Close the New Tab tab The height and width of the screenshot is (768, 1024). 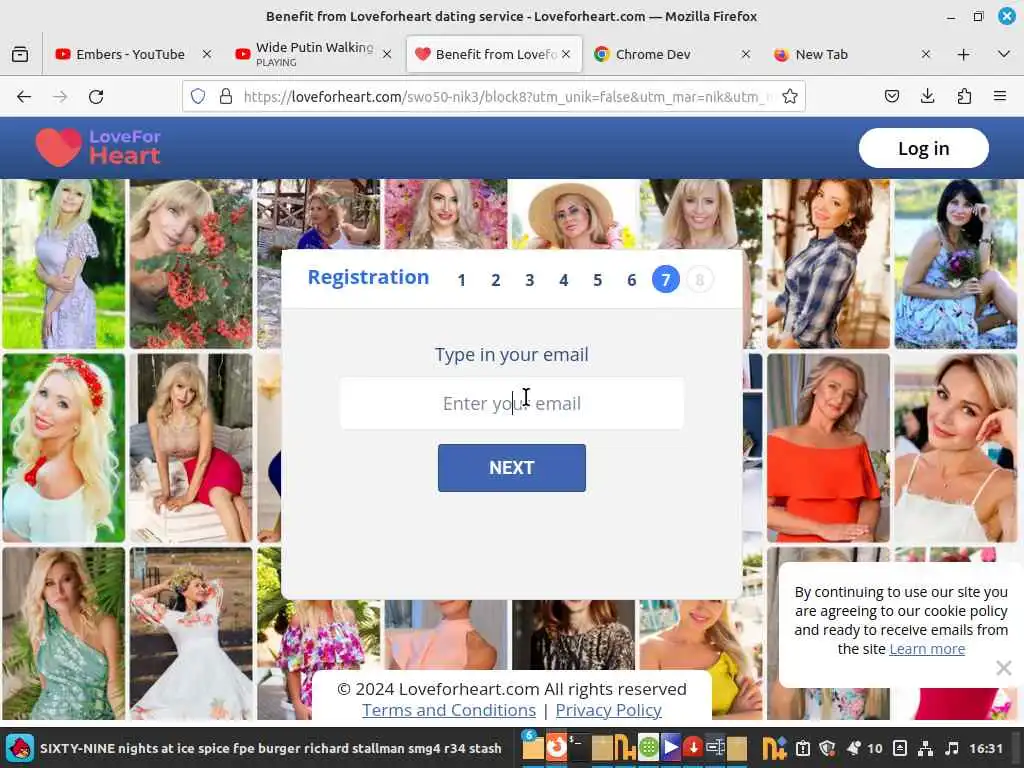[x=926, y=54]
